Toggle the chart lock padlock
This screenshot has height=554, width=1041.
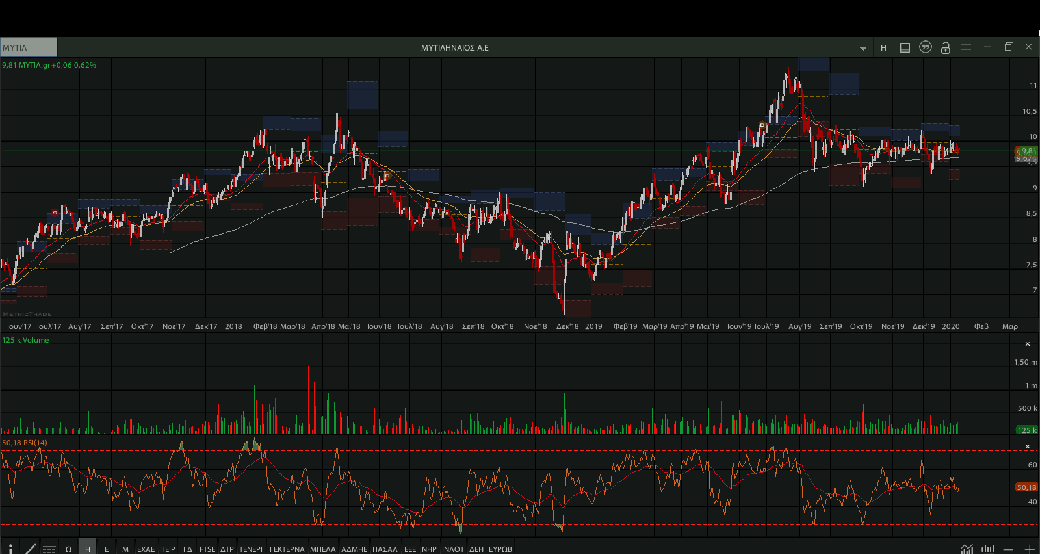[x=945, y=47]
